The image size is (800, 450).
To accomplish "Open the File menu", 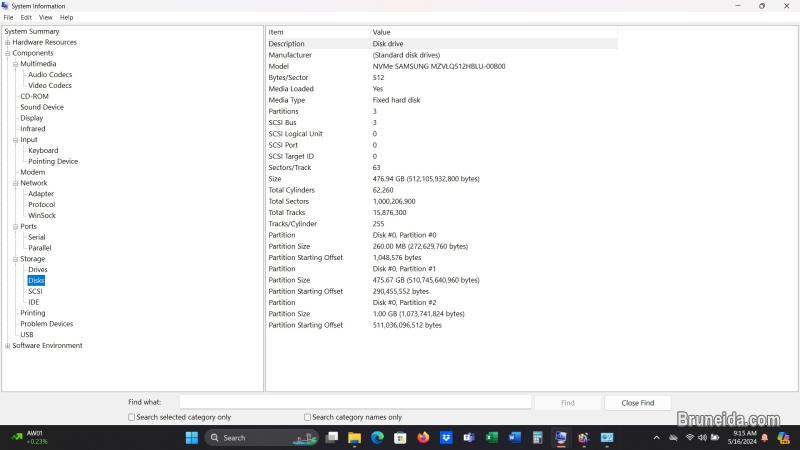I will click(9, 17).
